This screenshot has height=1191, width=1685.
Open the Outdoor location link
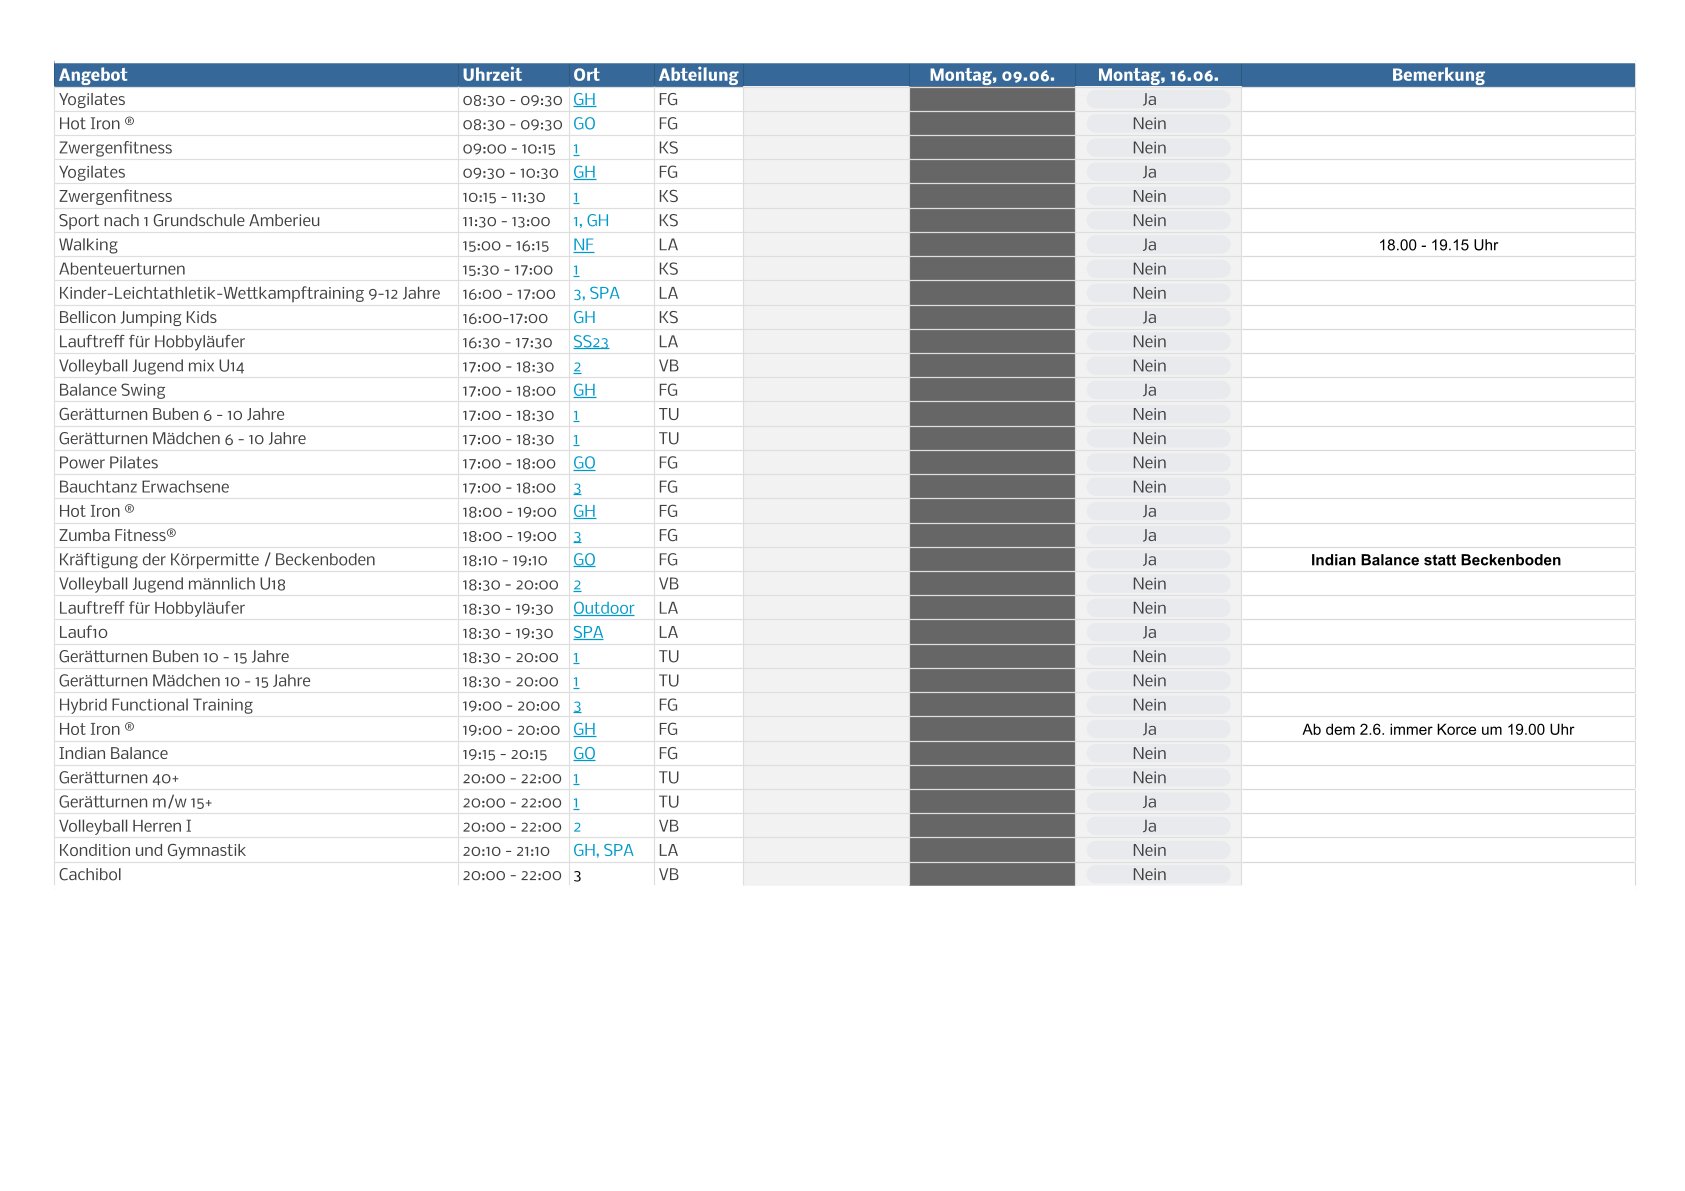tap(603, 608)
